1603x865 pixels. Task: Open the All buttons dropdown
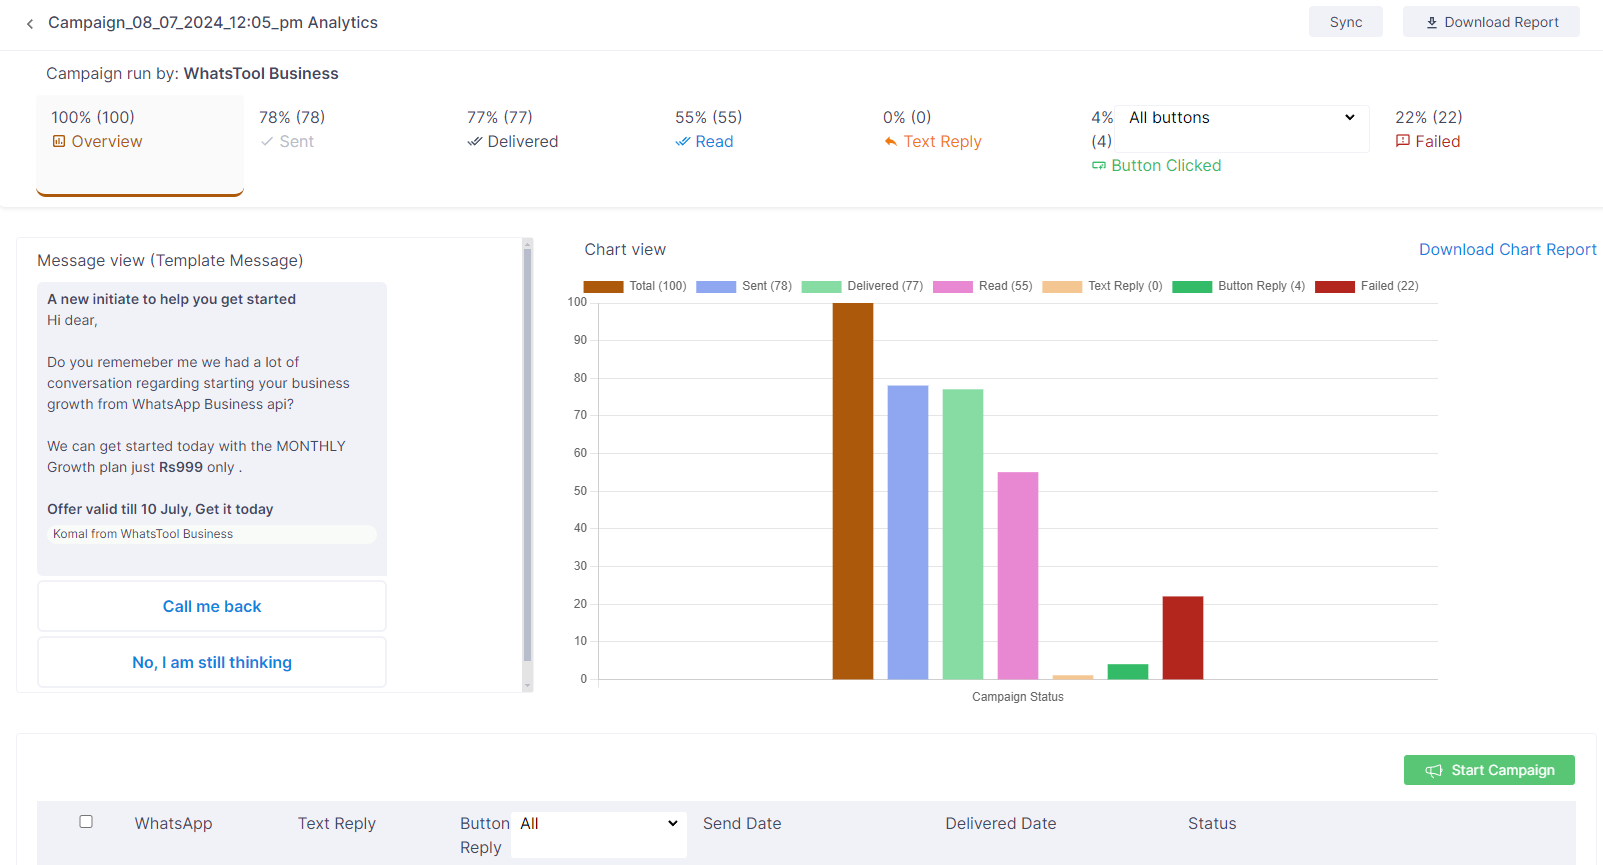(x=1241, y=118)
